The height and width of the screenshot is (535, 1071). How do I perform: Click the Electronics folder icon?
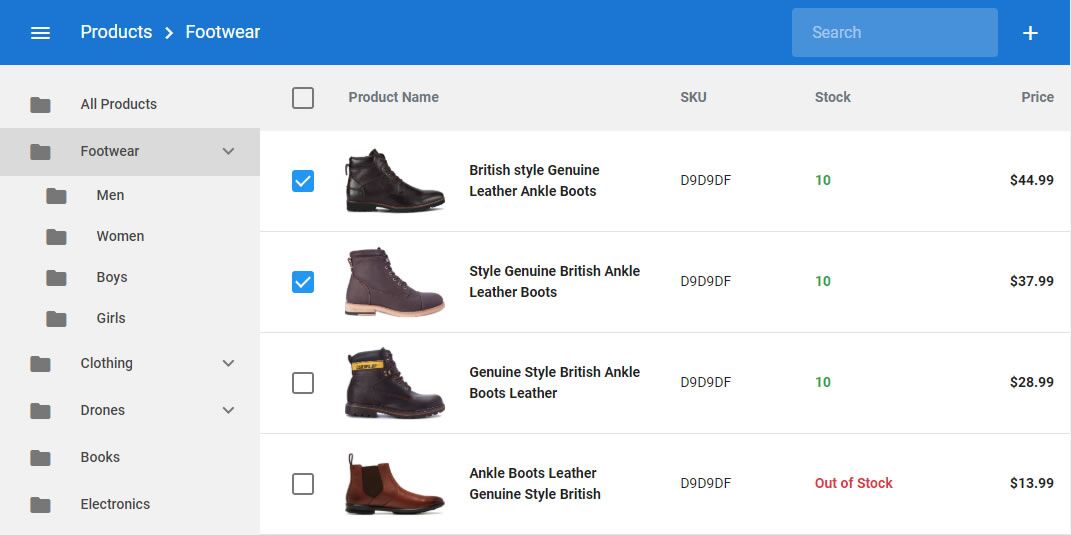click(x=40, y=505)
